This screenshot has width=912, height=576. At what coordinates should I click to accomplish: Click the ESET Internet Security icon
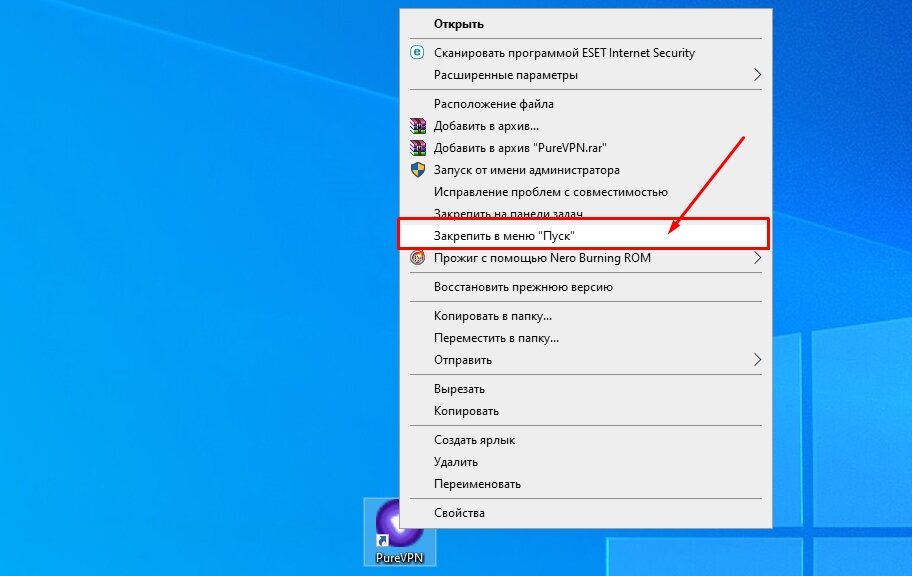[x=417, y=52]
